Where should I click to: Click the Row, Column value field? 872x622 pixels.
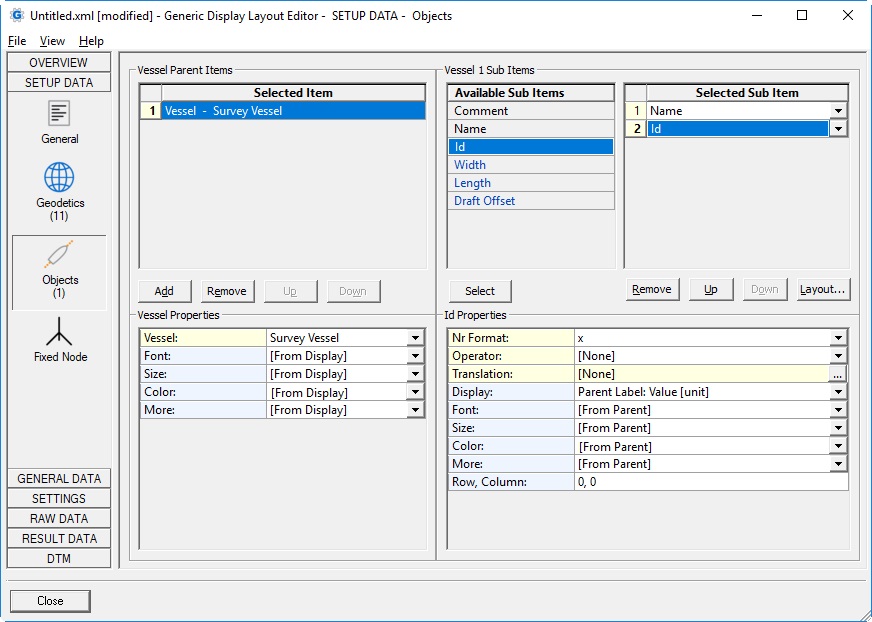point(710,482)
